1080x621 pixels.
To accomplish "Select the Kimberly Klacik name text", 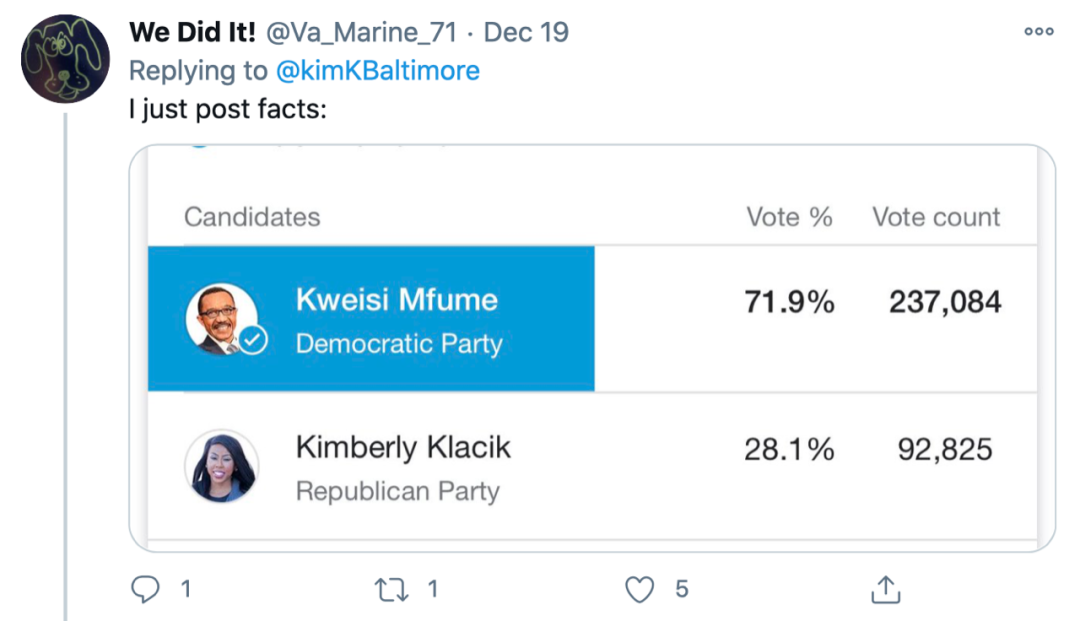I will pyautogui.click(x=403, y=447).
